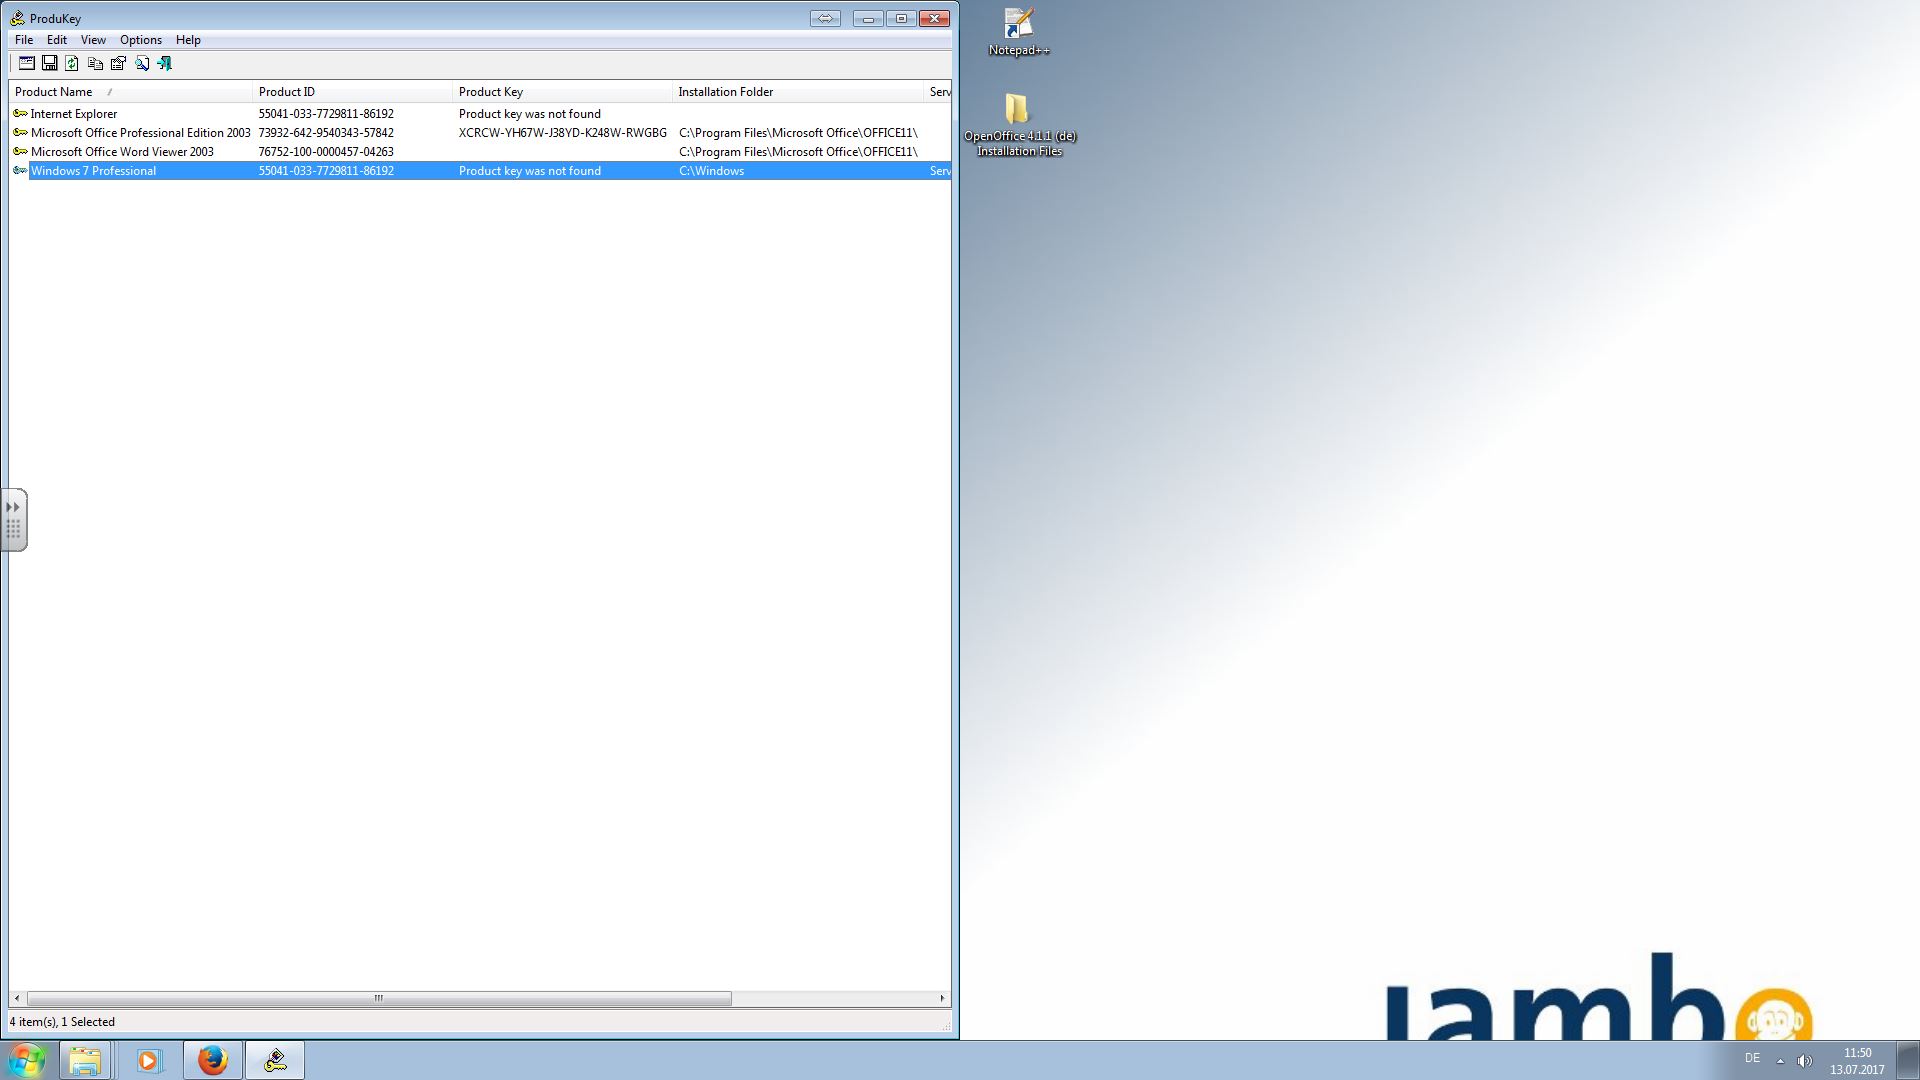Click the Refresh toolbar icon
1920x1080 pixels.
(x=72, y=63)
